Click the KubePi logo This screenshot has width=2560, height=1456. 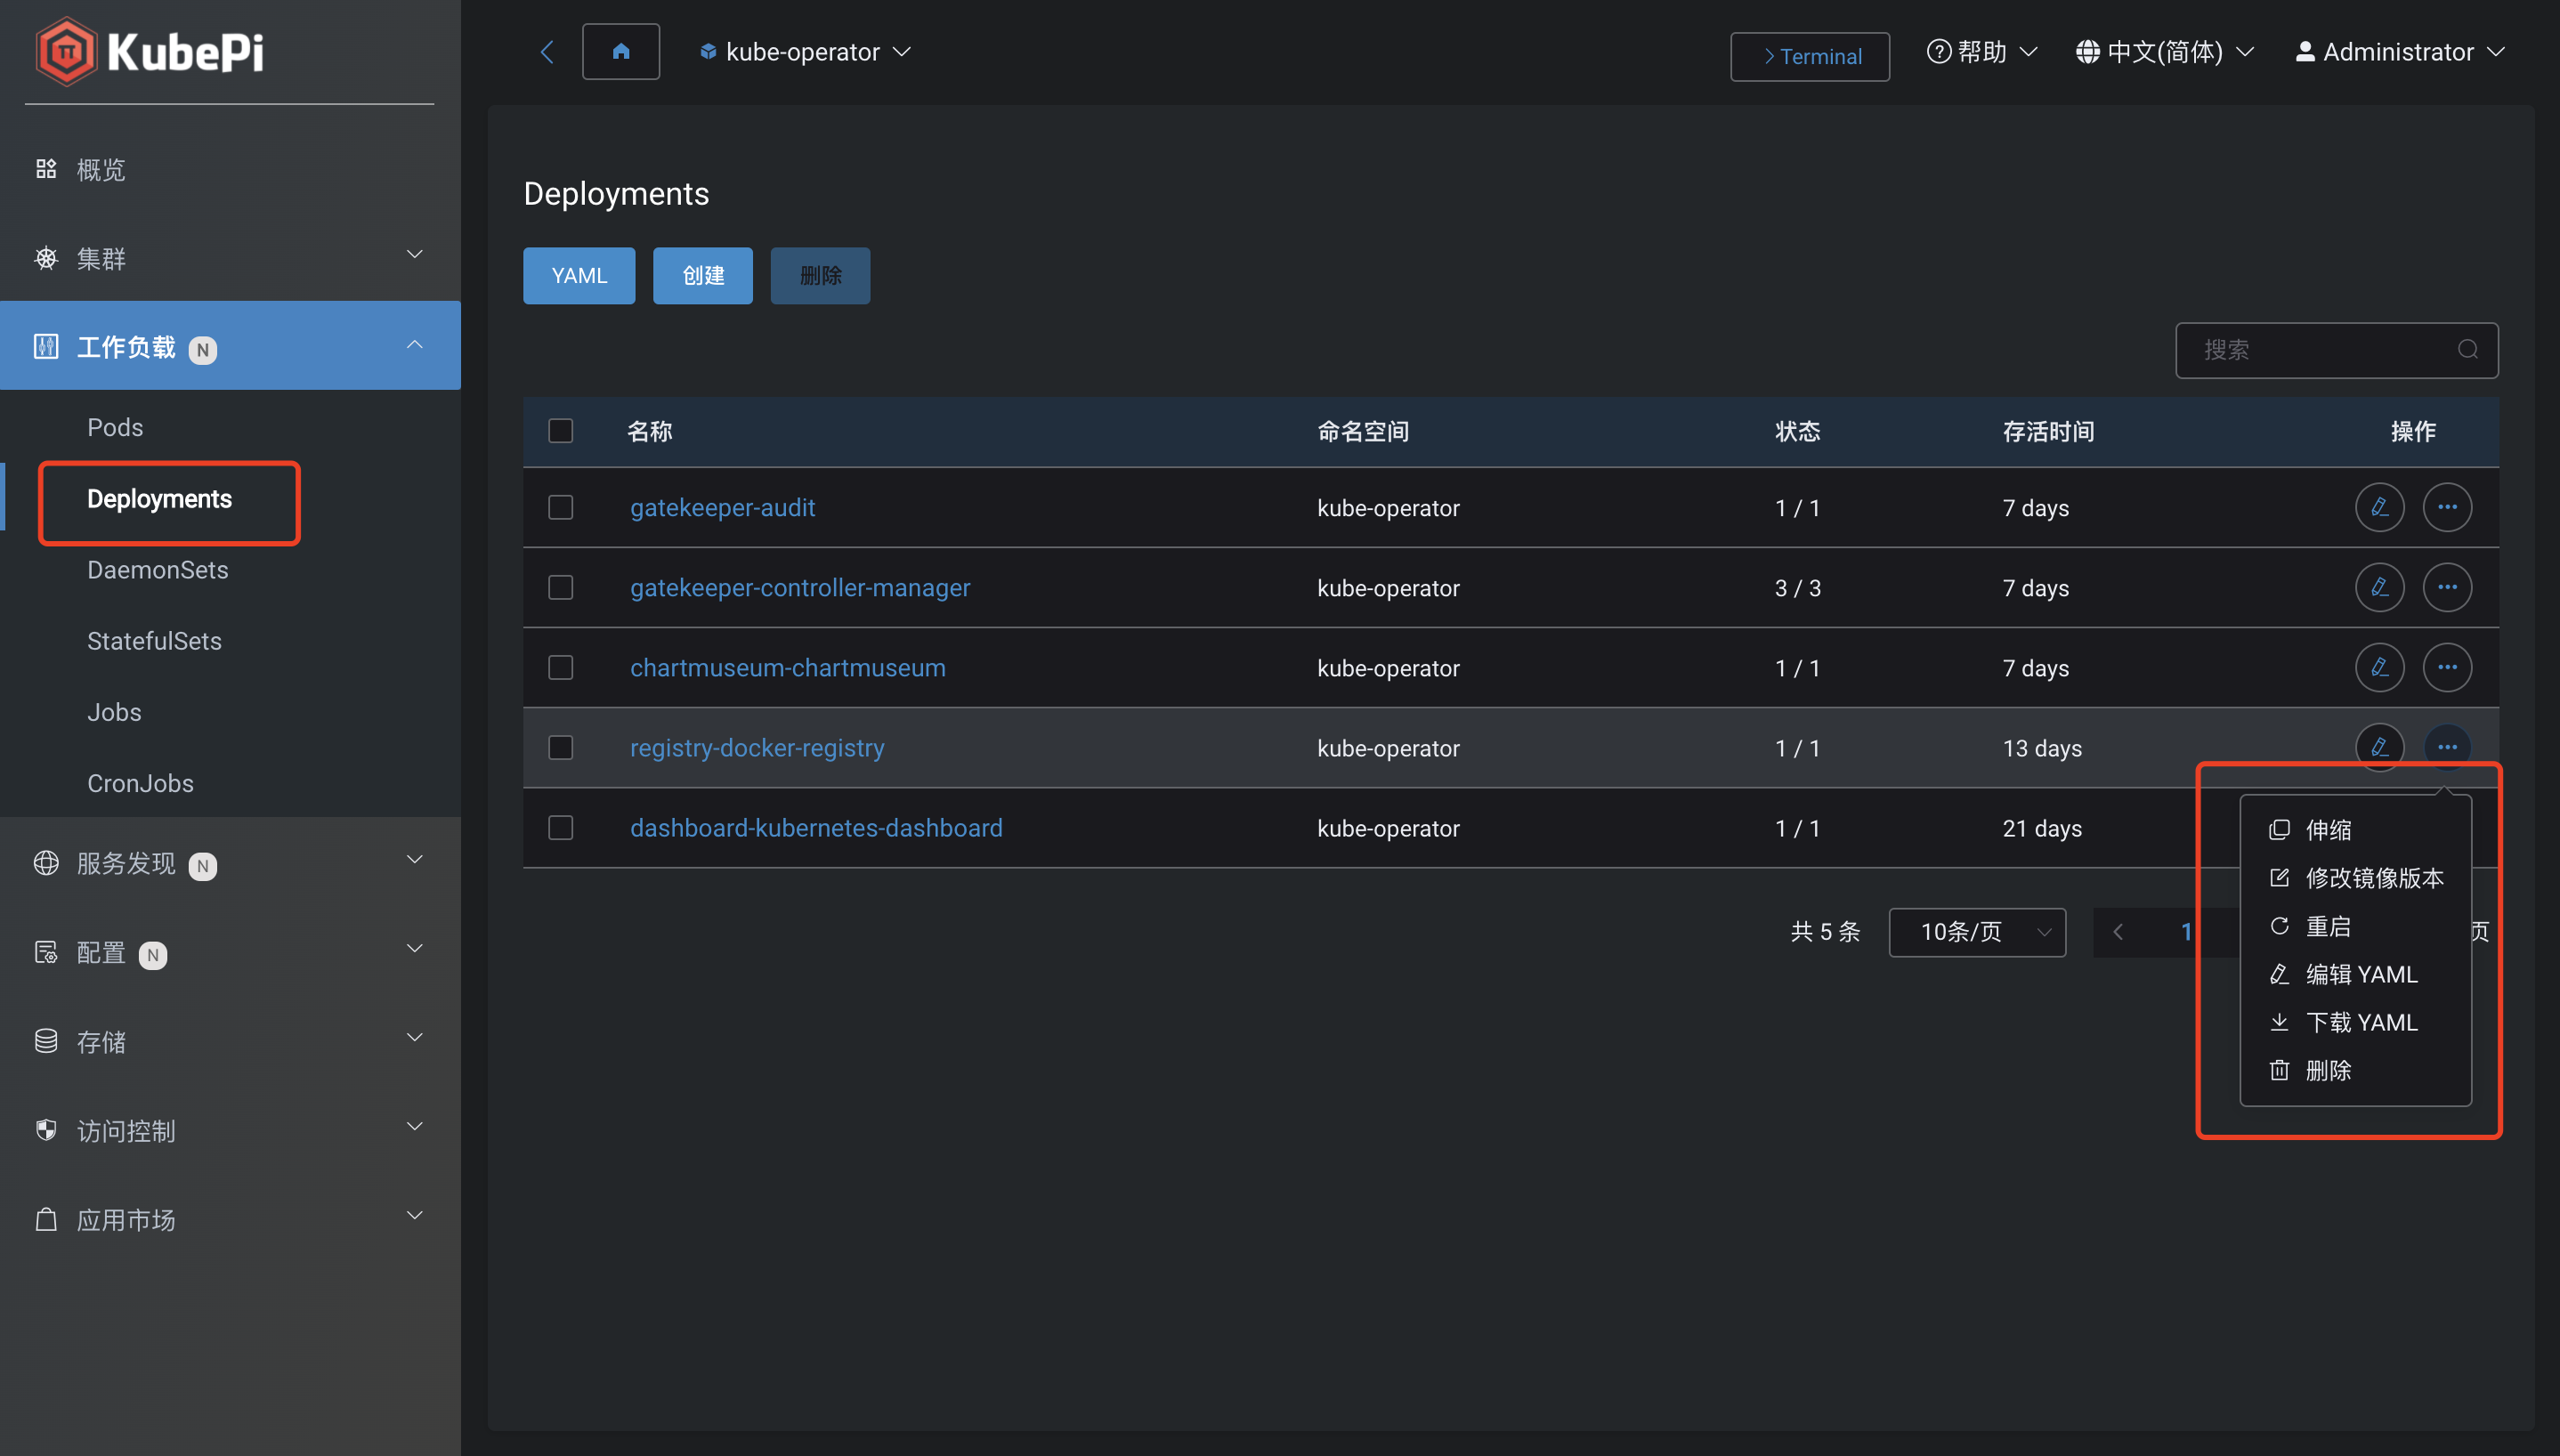pos(150,51)
